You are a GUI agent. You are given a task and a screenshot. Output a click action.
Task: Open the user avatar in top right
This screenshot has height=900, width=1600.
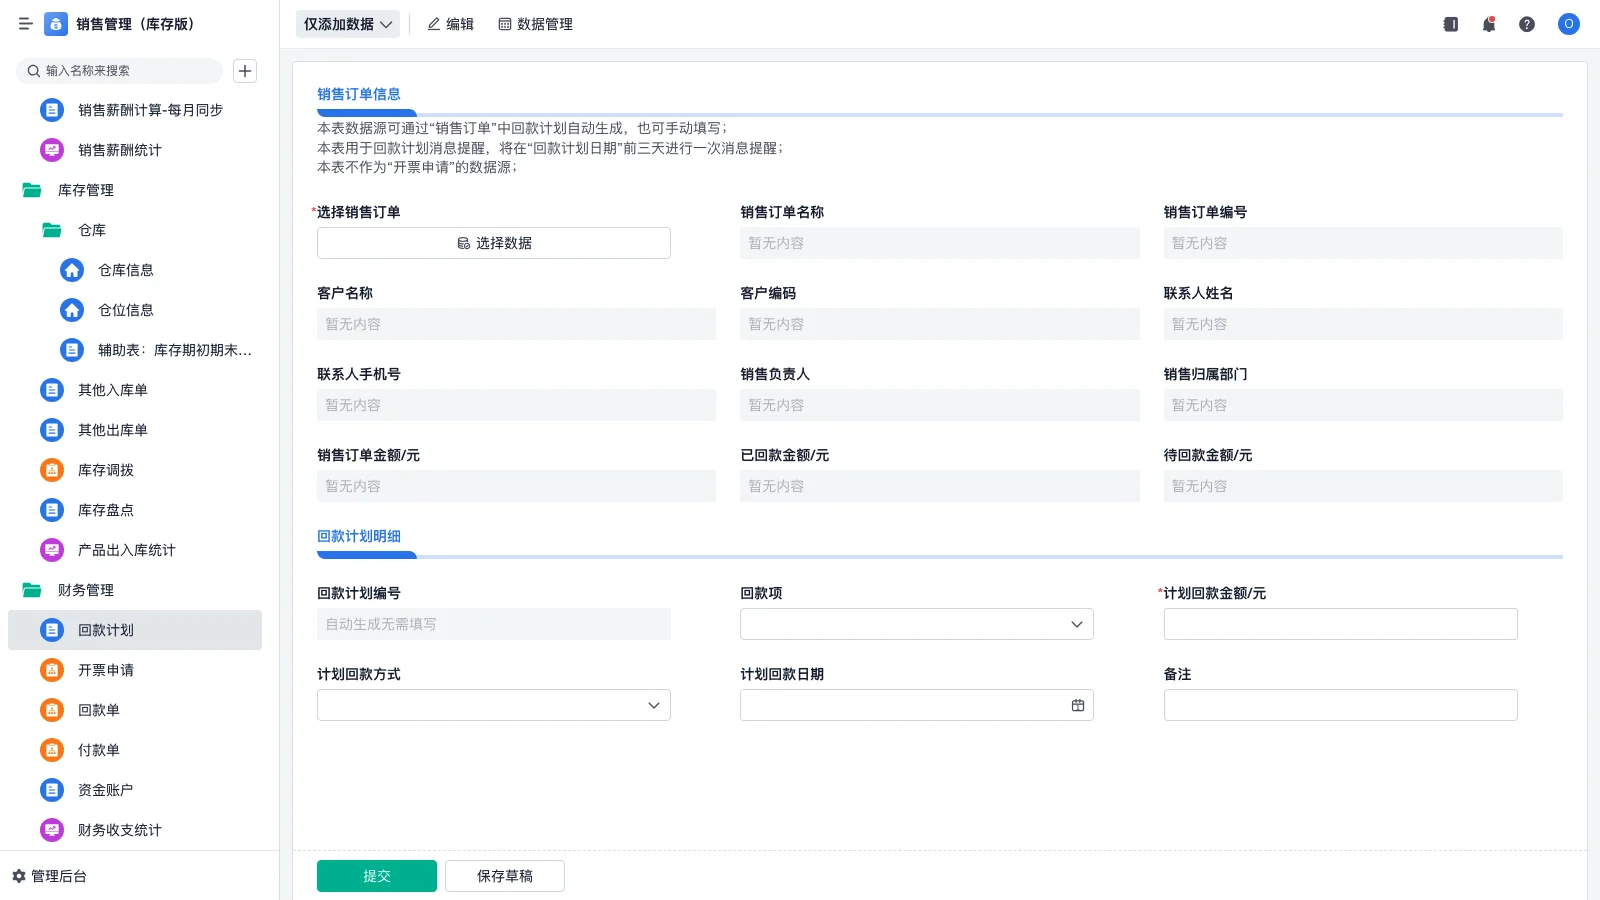1567,24
